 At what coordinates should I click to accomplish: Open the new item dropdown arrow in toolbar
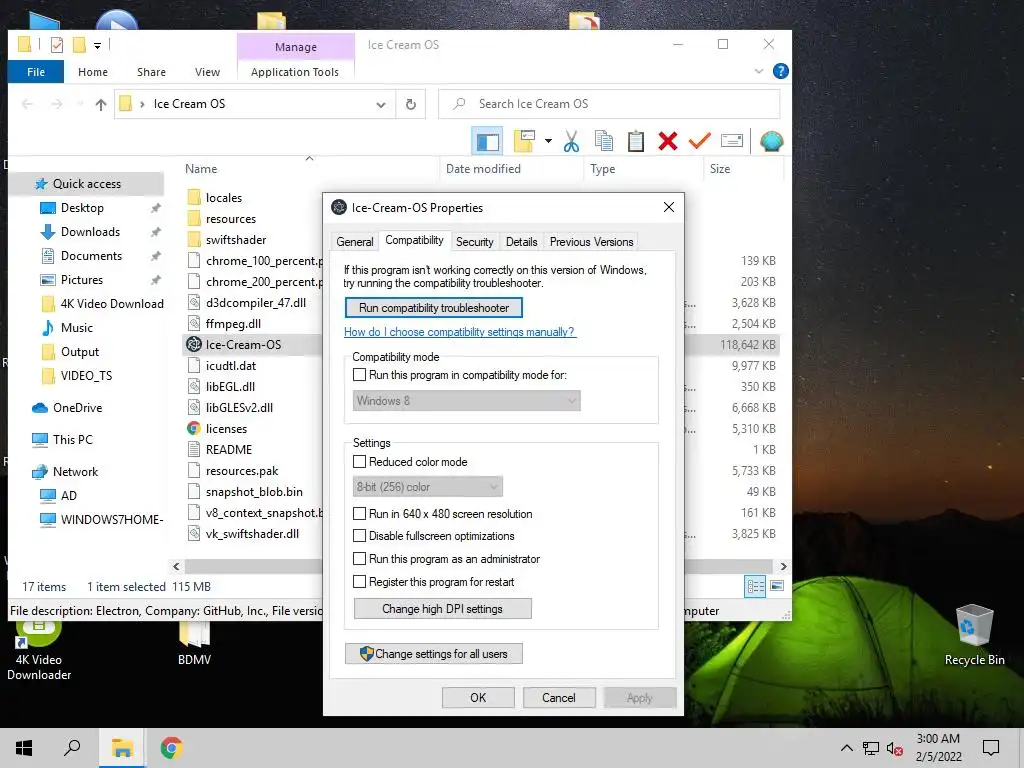[x=548, y=141]
